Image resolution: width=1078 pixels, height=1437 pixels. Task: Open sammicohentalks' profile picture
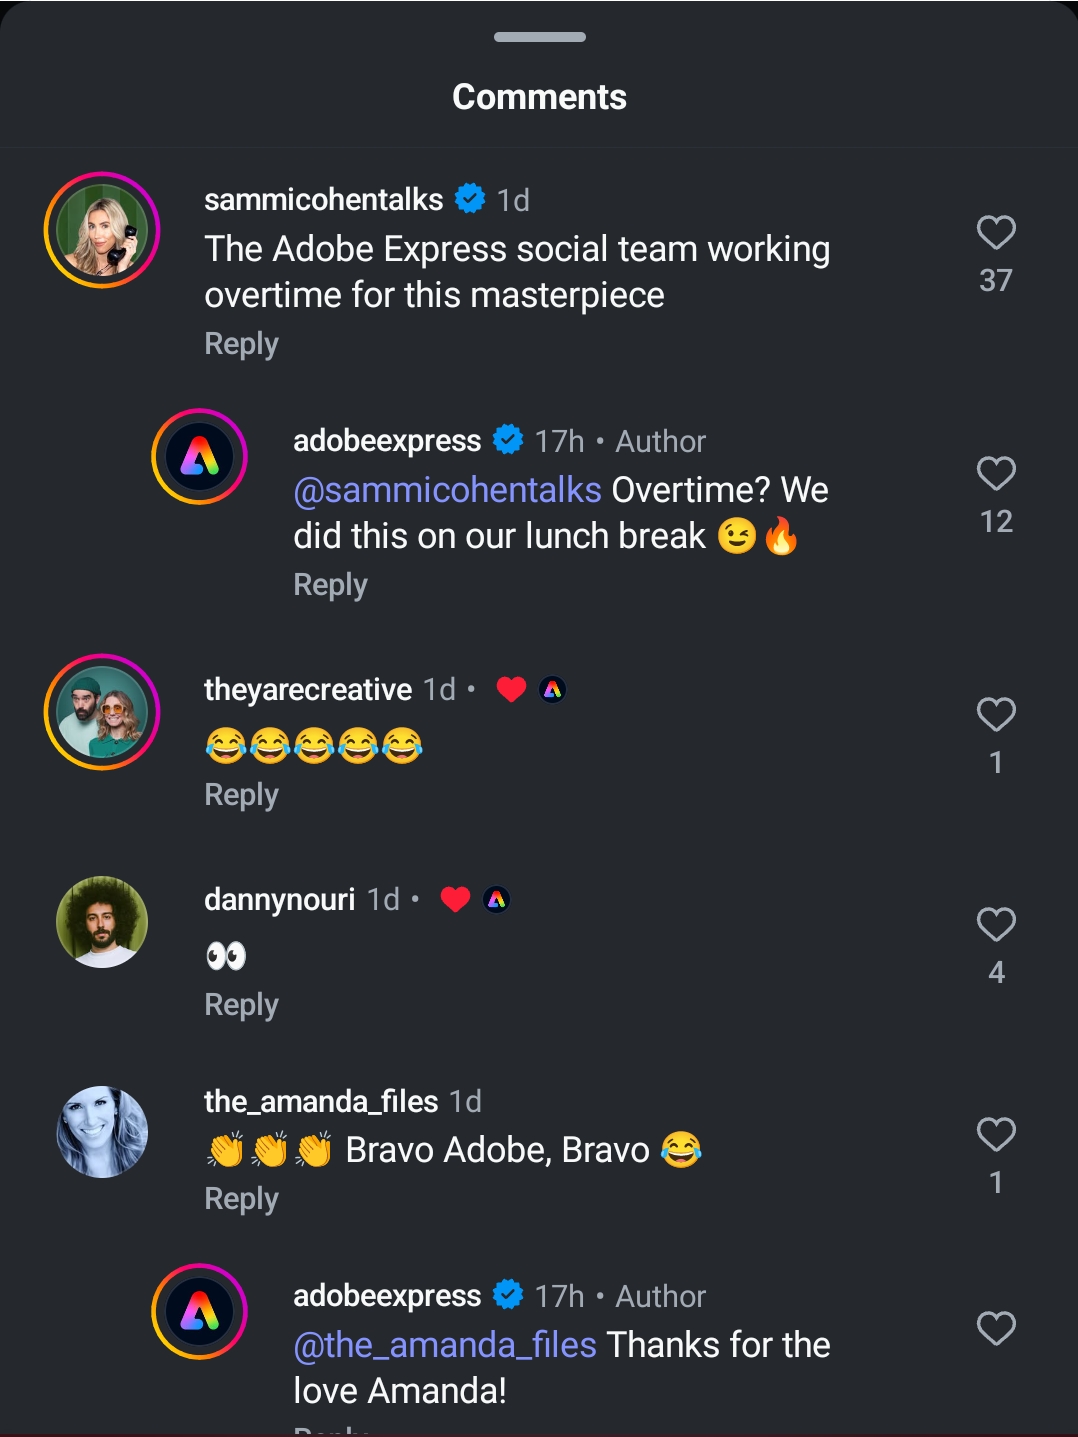tap(102, 230)
